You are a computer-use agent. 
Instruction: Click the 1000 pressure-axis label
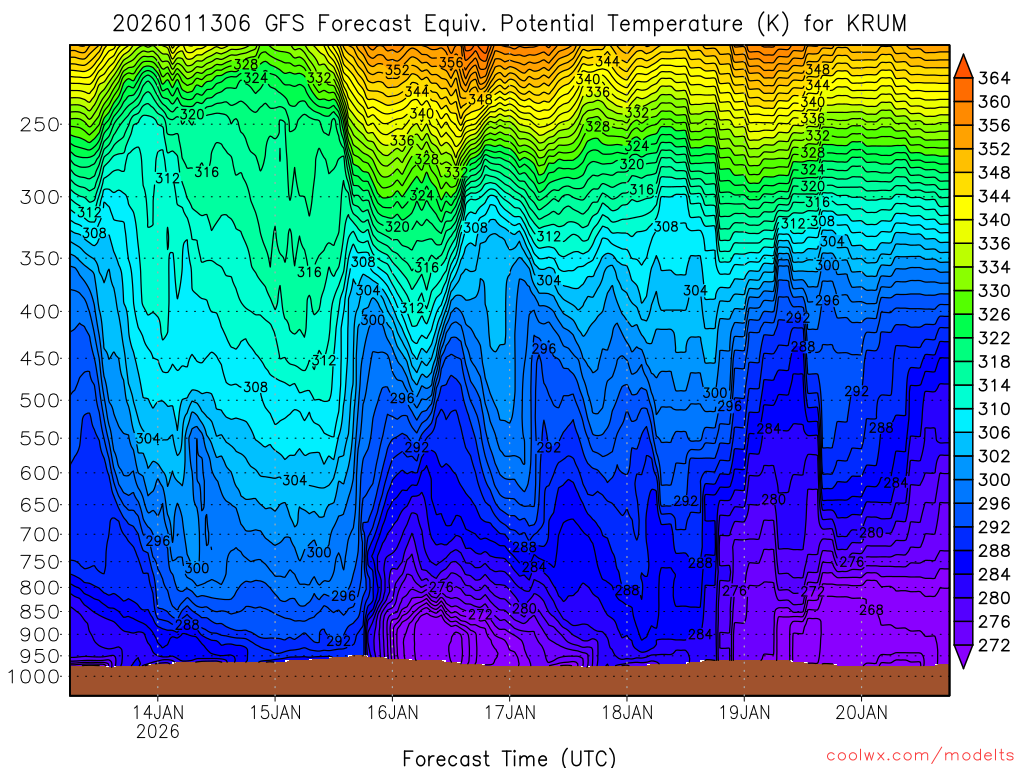34,677
